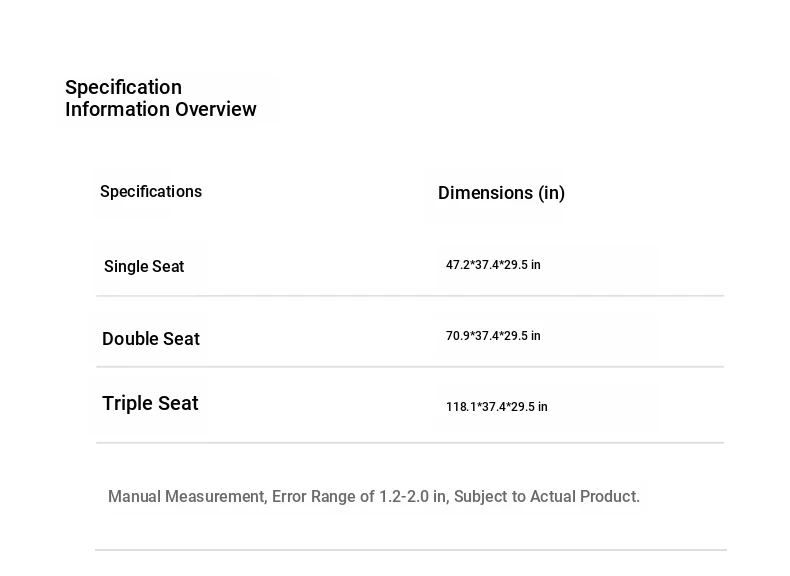Image resolution: width=790 pixels, height=576 pixels.
Task: Click the divider line below the Double Seat row
Action: point(410,367)
